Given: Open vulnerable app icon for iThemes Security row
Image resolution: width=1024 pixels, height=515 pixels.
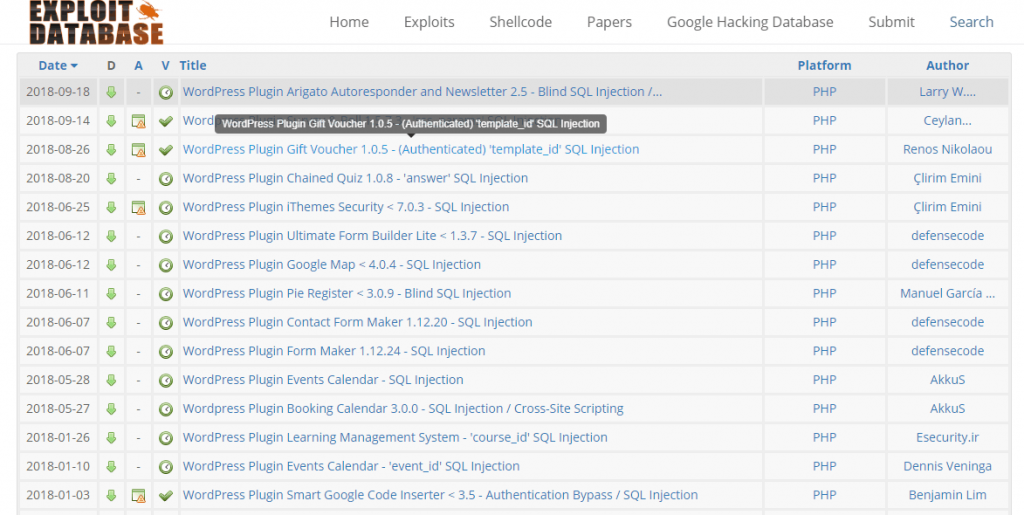Looking at the screenshot, I should click(138, 208).
